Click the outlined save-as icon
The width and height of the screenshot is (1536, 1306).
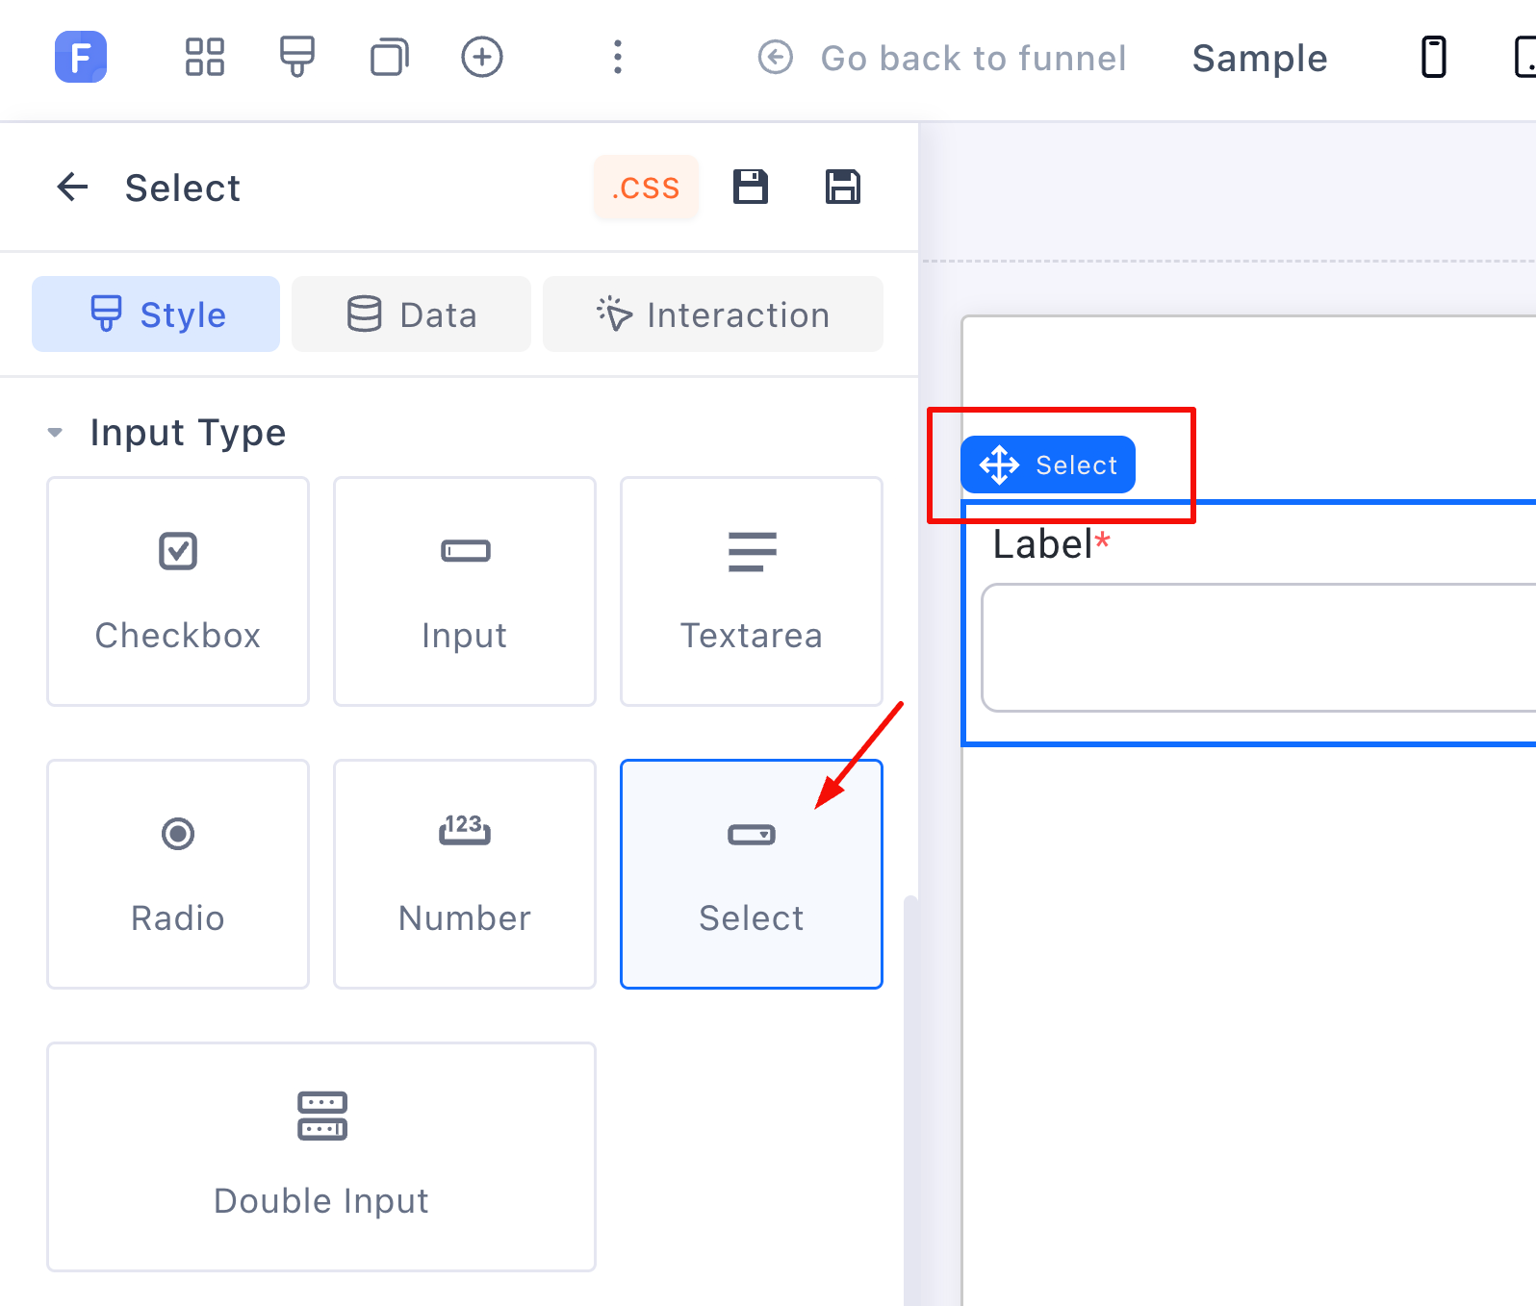click(x=842, y=187)
